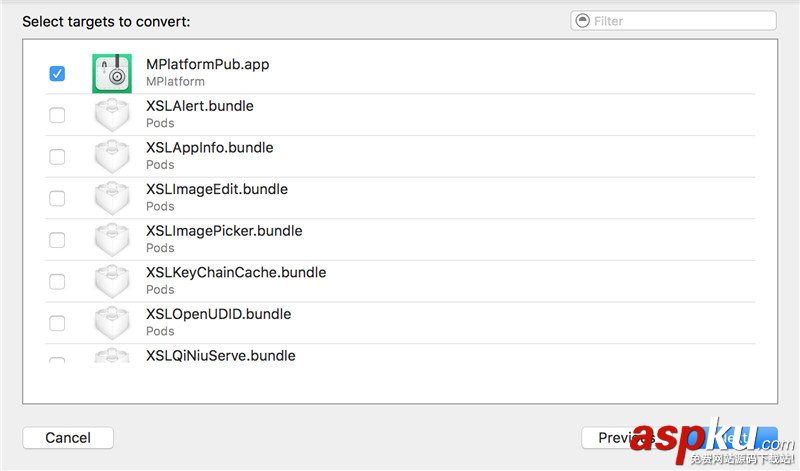800x471 pixels.
Task: Click the XSLKeyChainCache.bundle brick icon
Action: (112, 282)
